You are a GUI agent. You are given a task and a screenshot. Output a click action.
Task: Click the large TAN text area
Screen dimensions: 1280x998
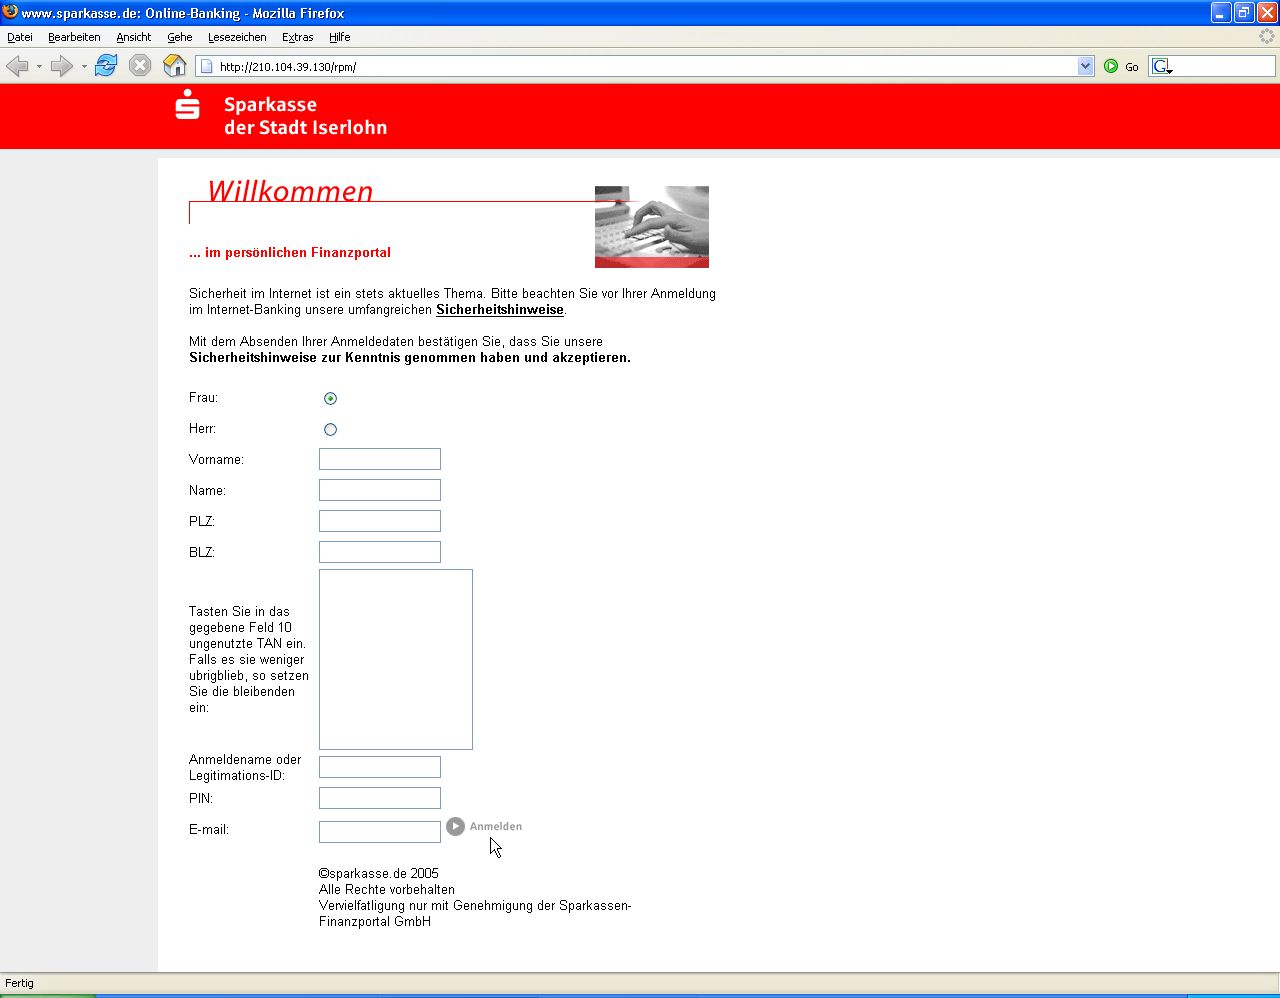[396, 659]
